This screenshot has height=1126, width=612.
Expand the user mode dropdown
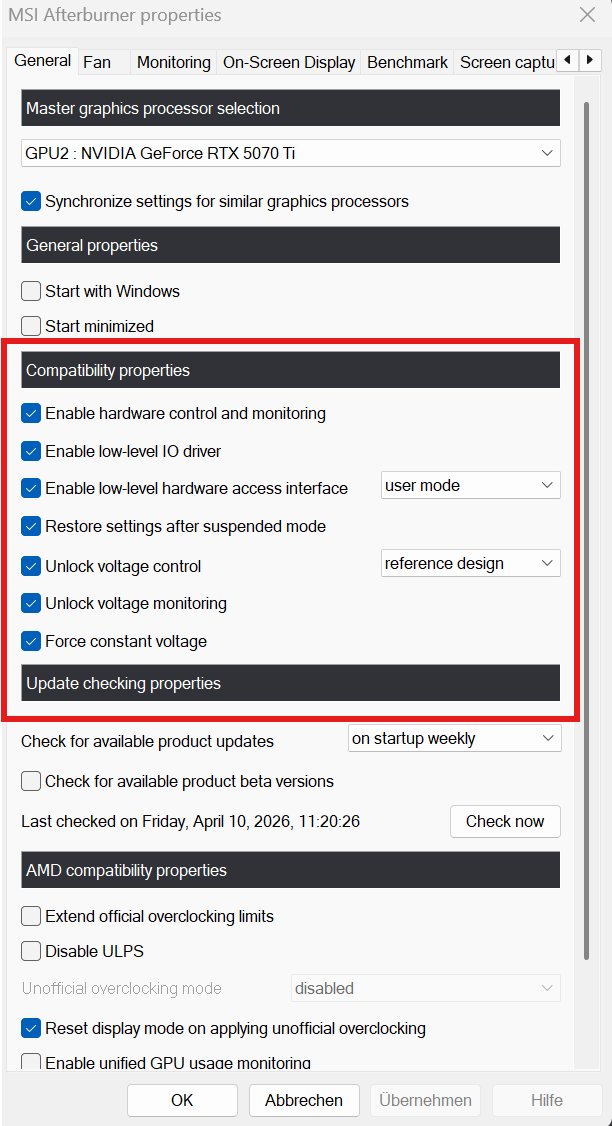[470, 486]
